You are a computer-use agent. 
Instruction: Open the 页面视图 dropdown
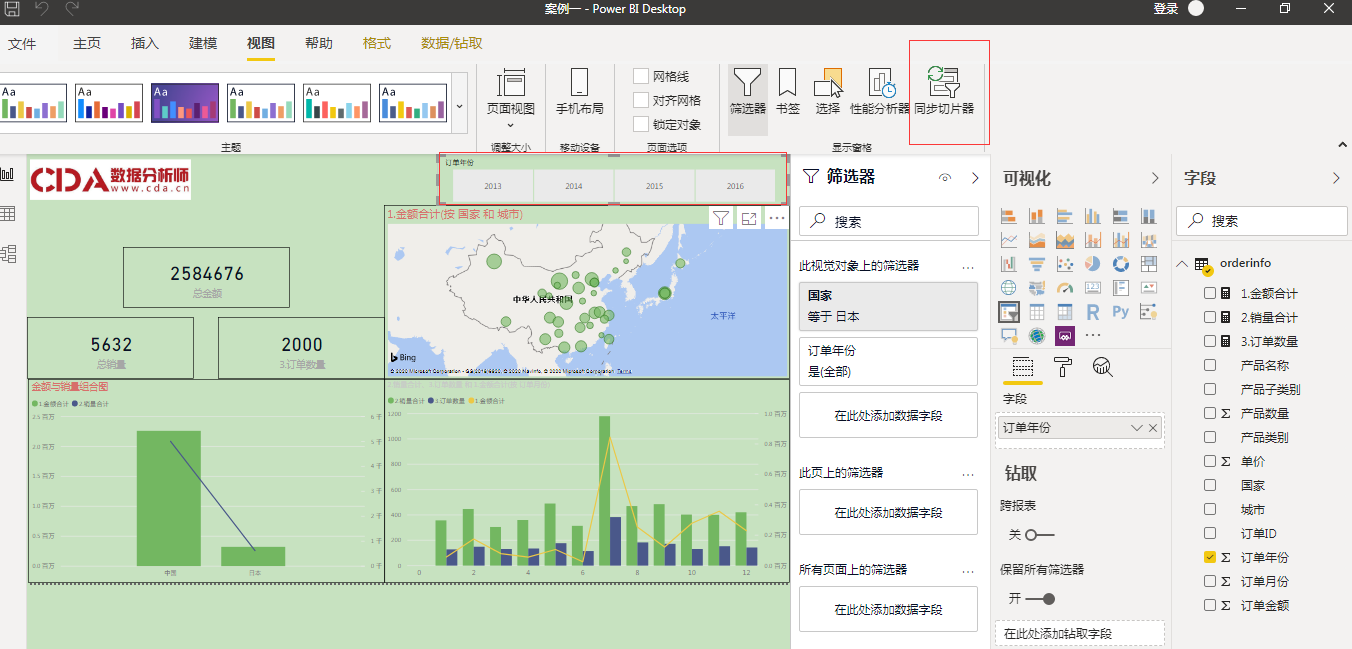click(510, 101)
